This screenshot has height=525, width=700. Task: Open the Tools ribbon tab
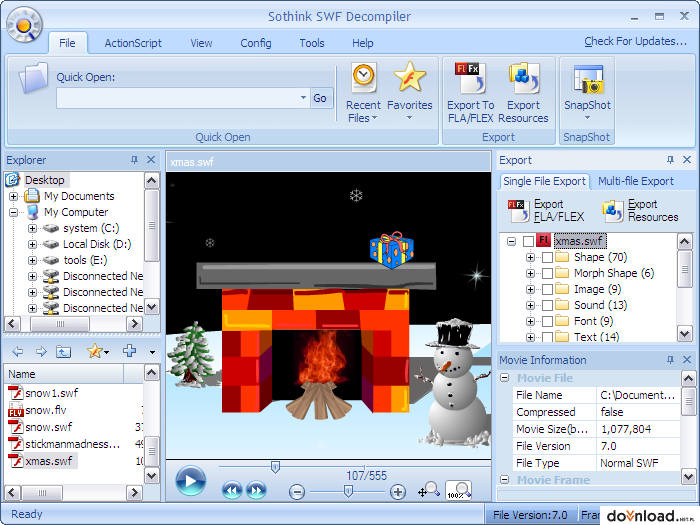(312, 43)
